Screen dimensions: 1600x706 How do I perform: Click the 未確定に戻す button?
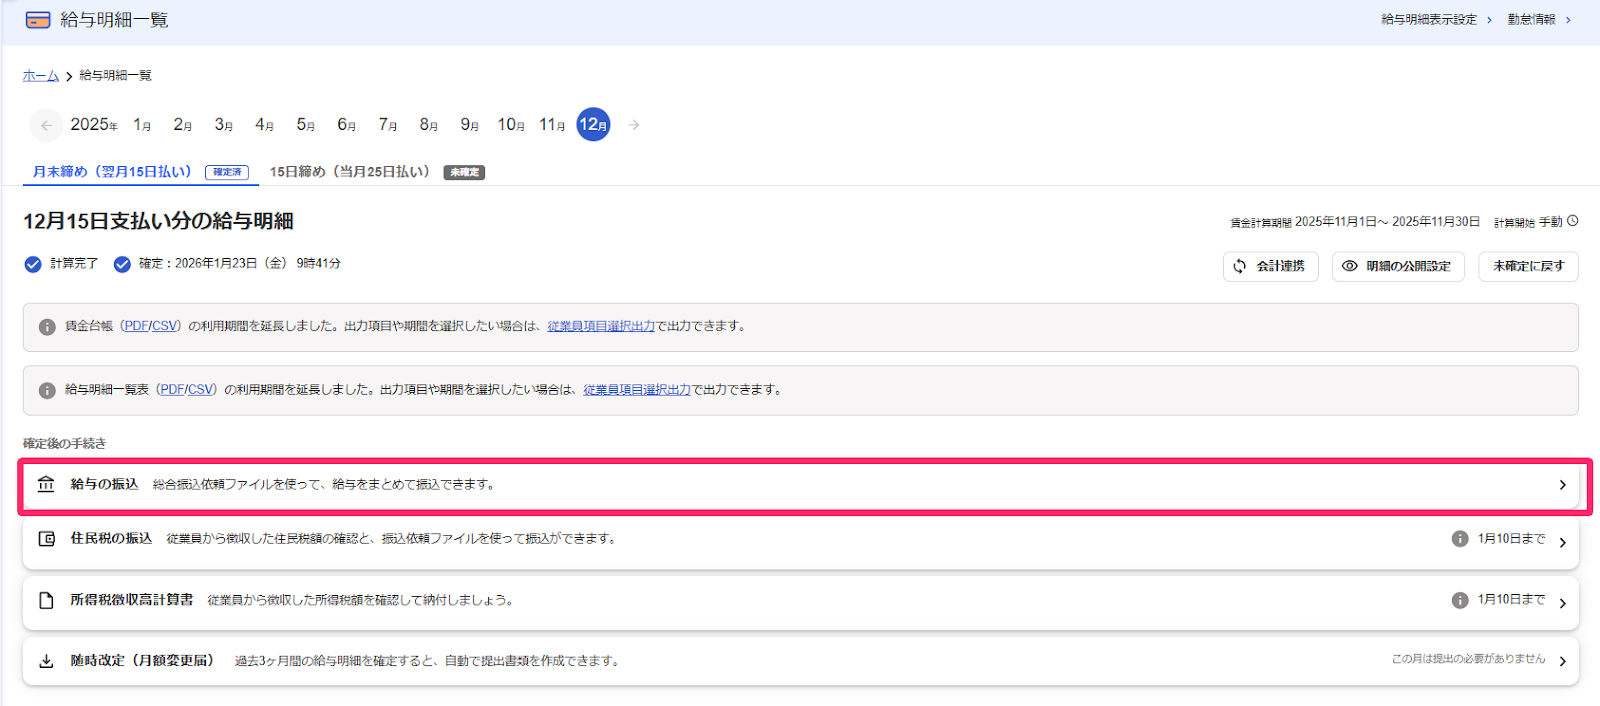(1528, 266)
